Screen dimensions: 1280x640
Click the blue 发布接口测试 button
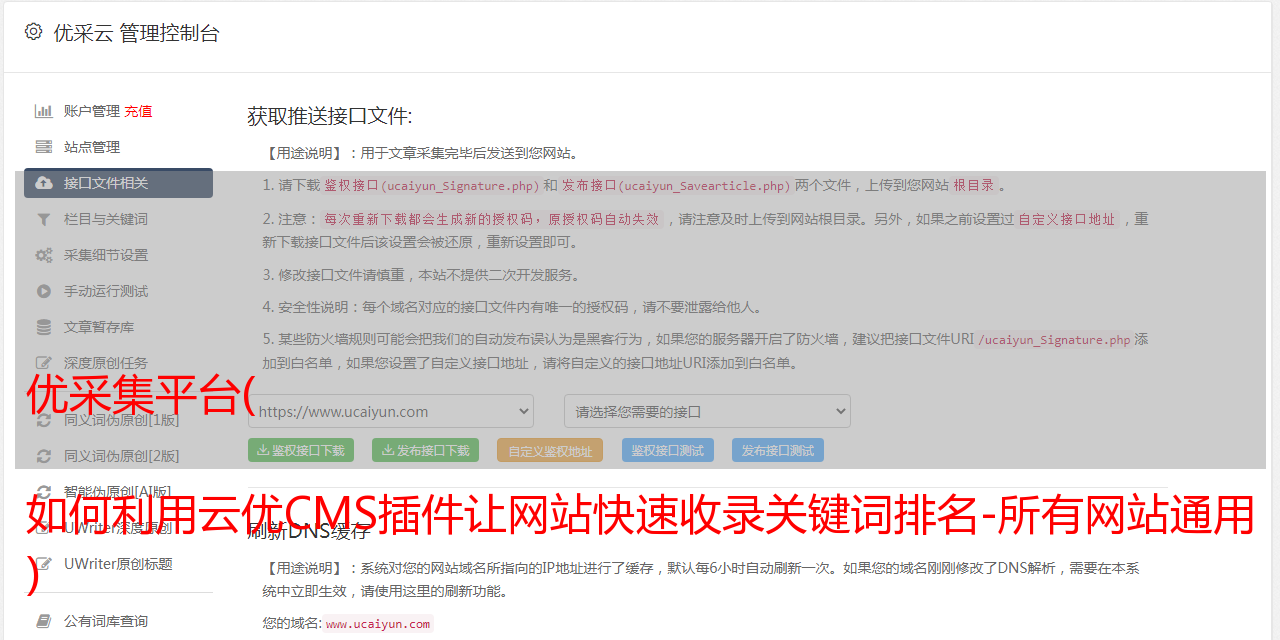[x=778, y=450]
